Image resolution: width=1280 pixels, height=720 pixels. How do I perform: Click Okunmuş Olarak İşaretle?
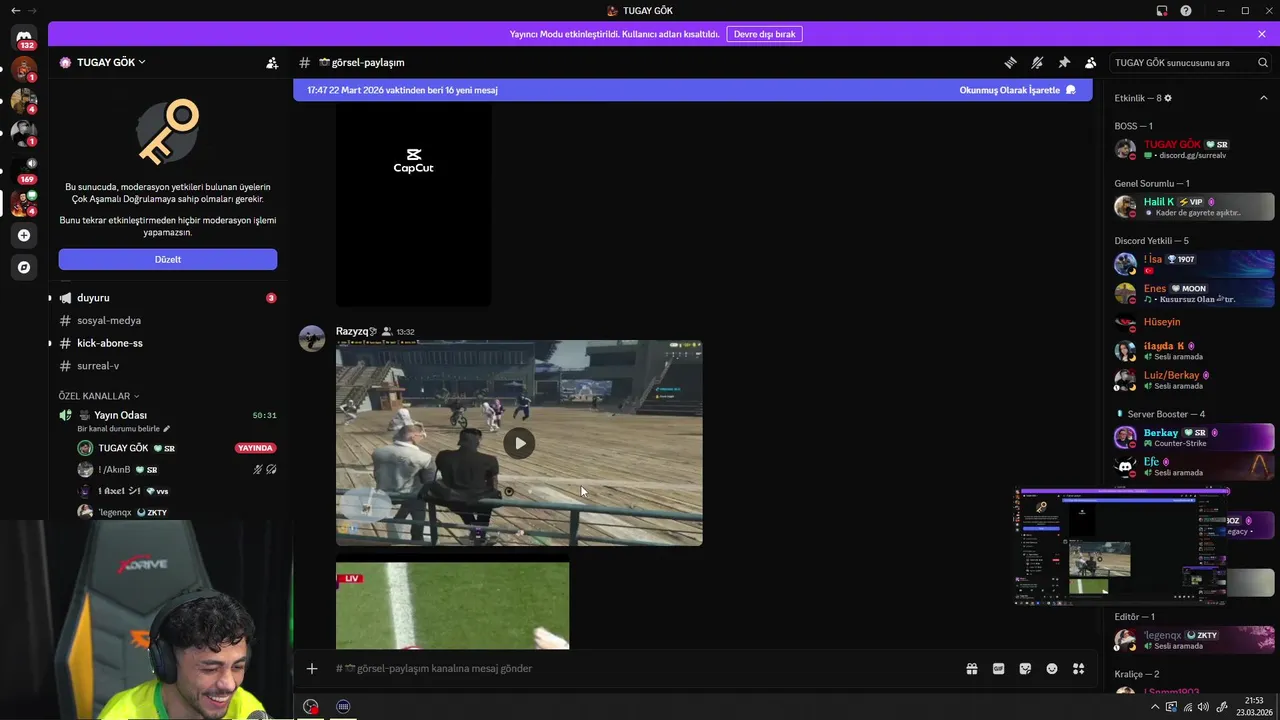[1018, 90]
